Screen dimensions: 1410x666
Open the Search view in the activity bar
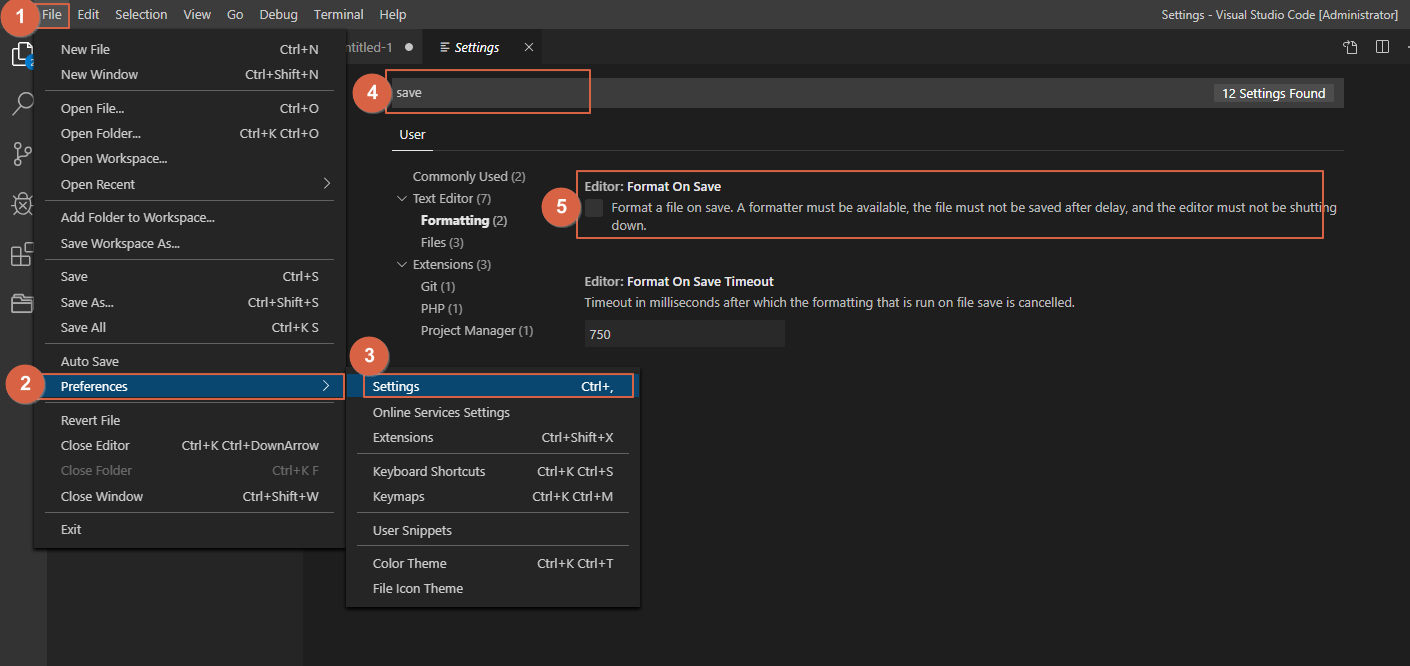pyautogui.click(x=22, y=104)
